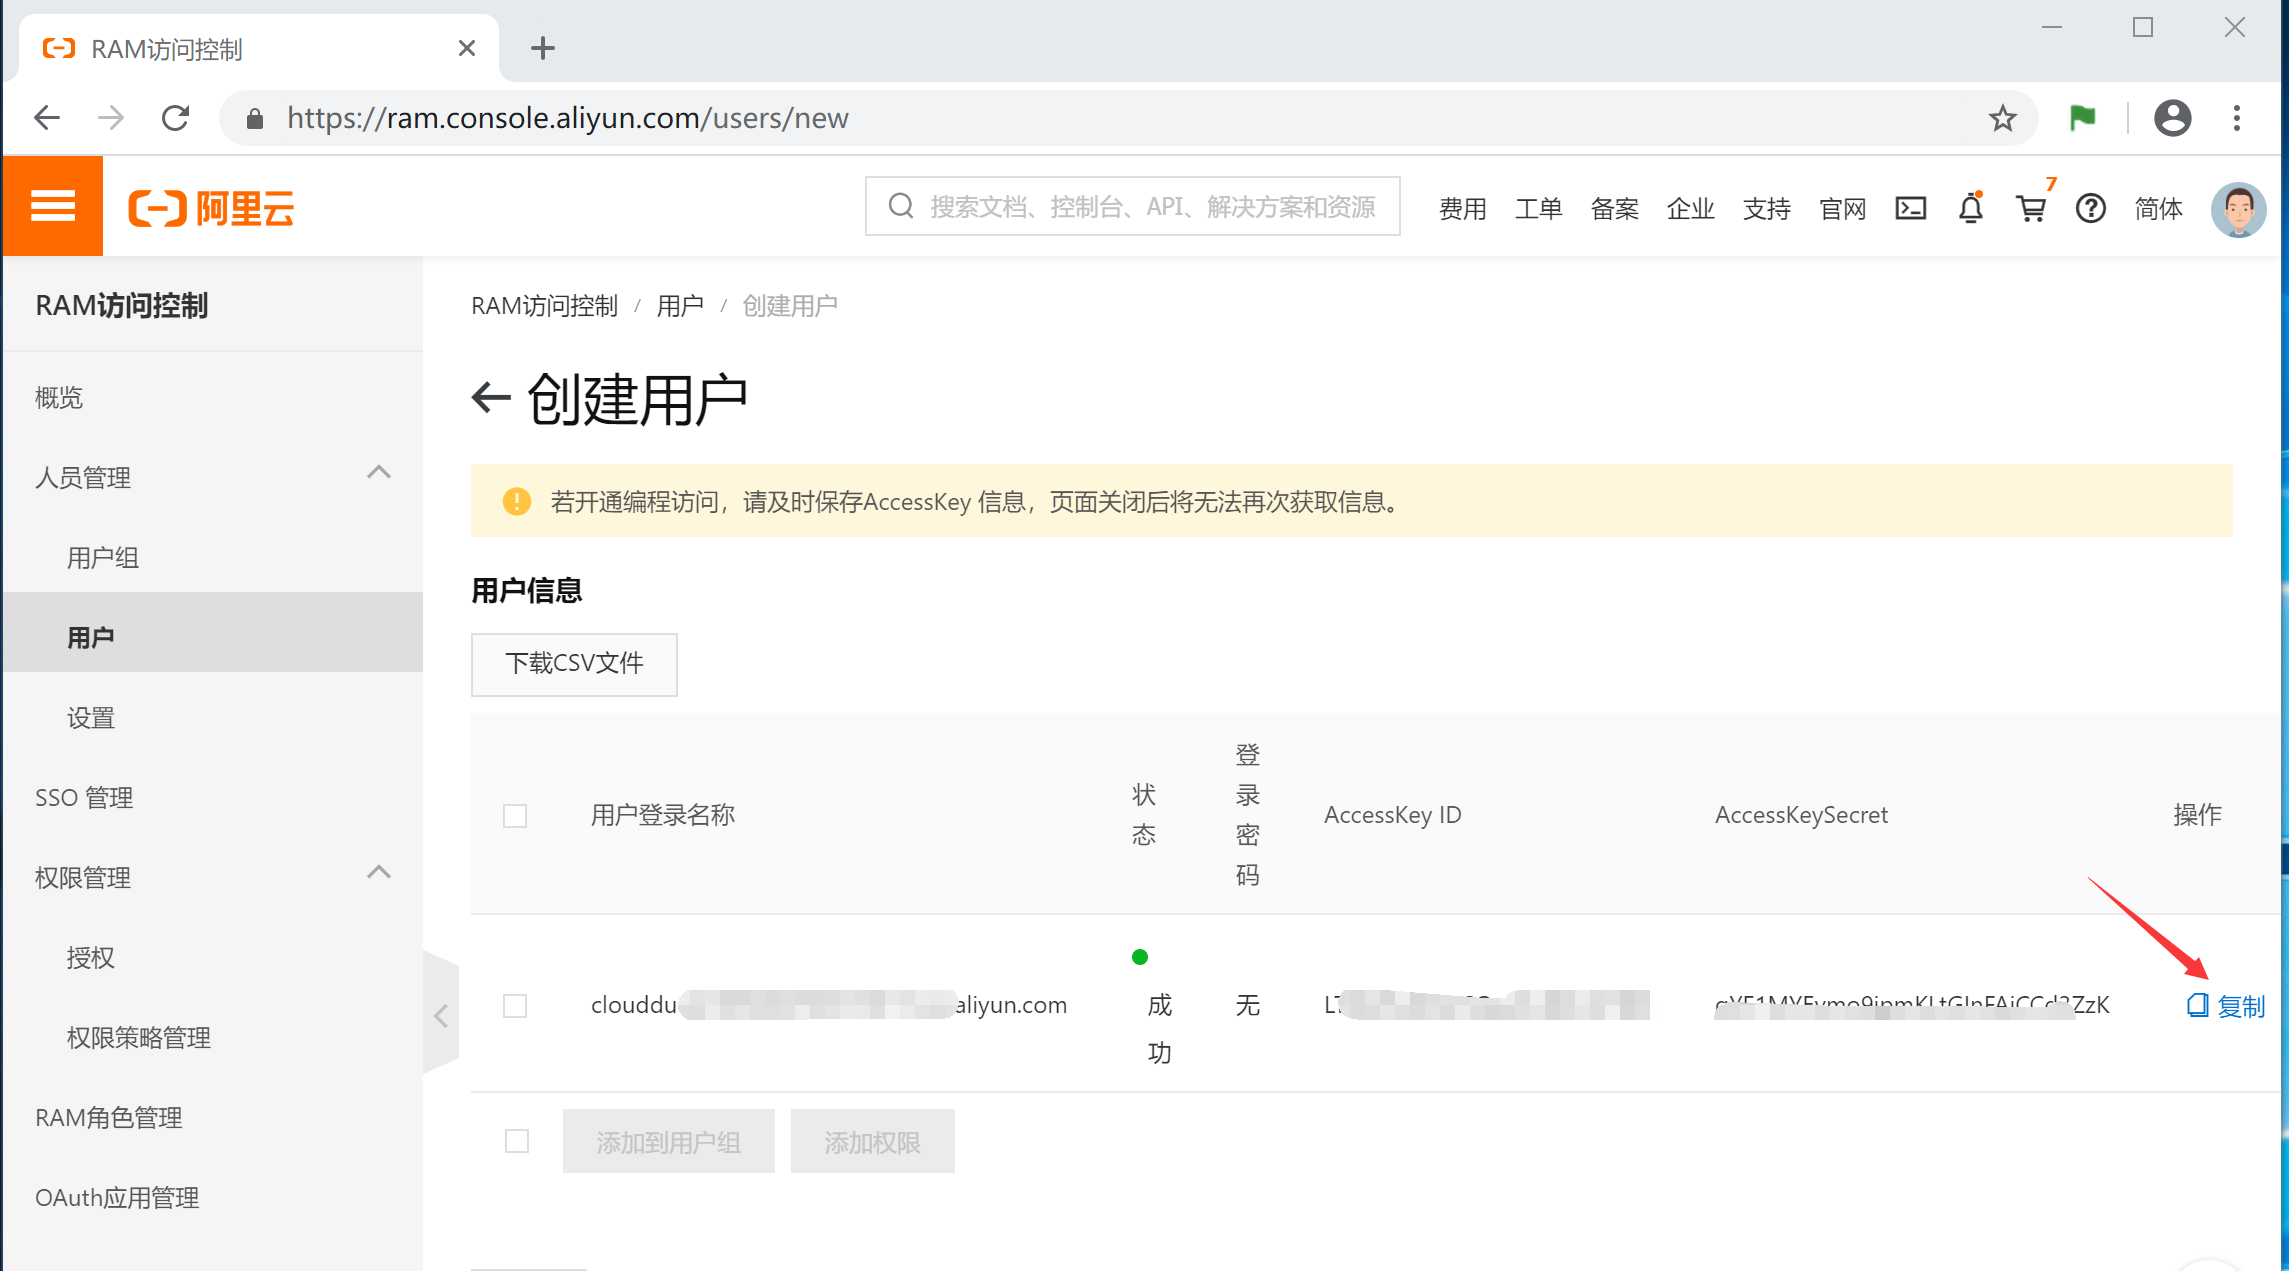Click the search magnifier icon
2289x1271 pixels.
point(901,206)
